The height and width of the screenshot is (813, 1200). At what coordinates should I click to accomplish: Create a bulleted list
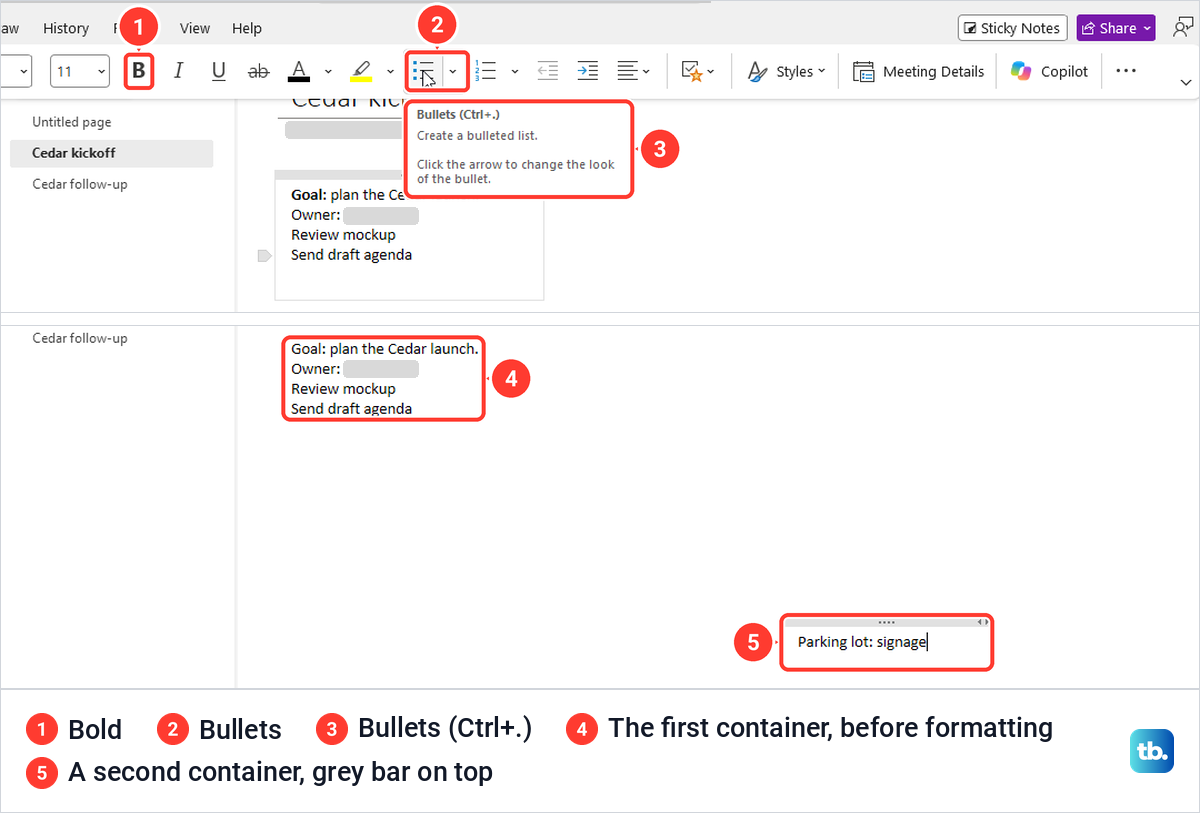(x=425, y=71)
